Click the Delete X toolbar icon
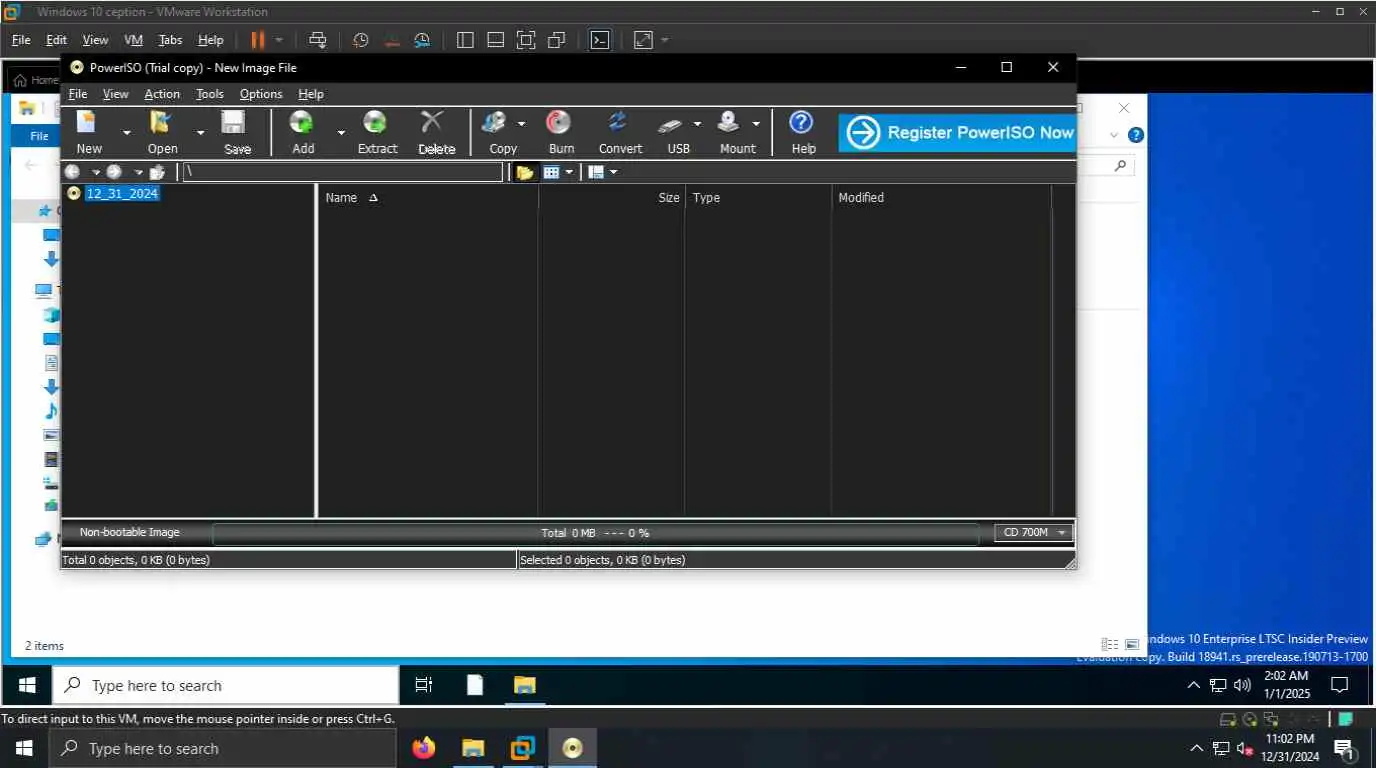Image resolution: width=1376 pixels, height=768 pixels. click(432, 122)
